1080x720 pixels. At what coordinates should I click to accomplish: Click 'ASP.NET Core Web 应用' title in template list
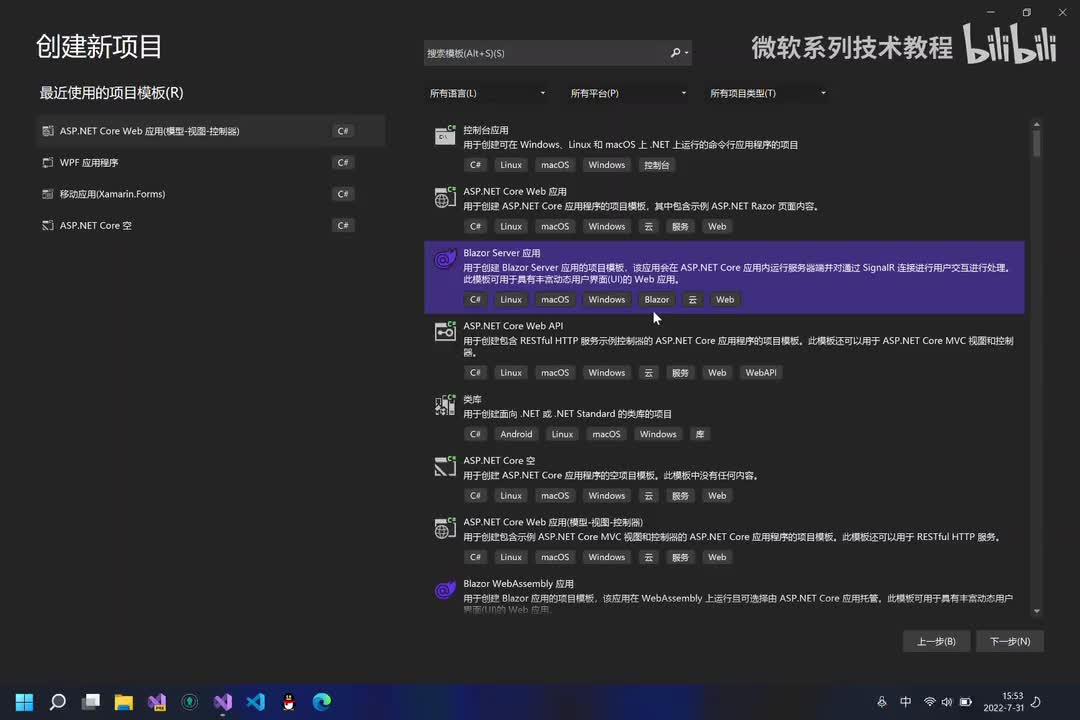[x=515, y=192]
